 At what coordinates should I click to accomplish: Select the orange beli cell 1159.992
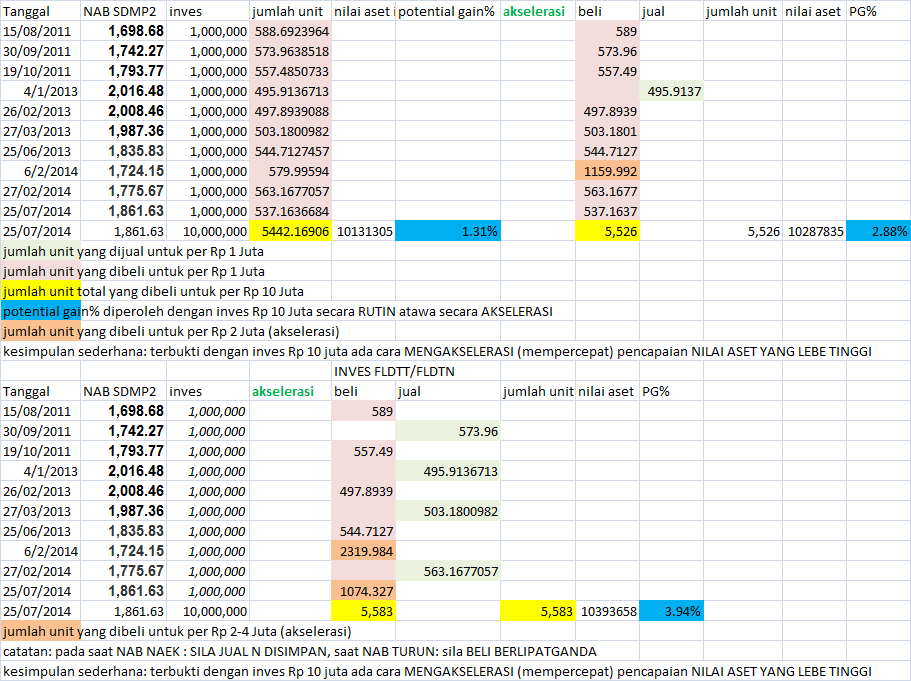[x=608, y=171]
